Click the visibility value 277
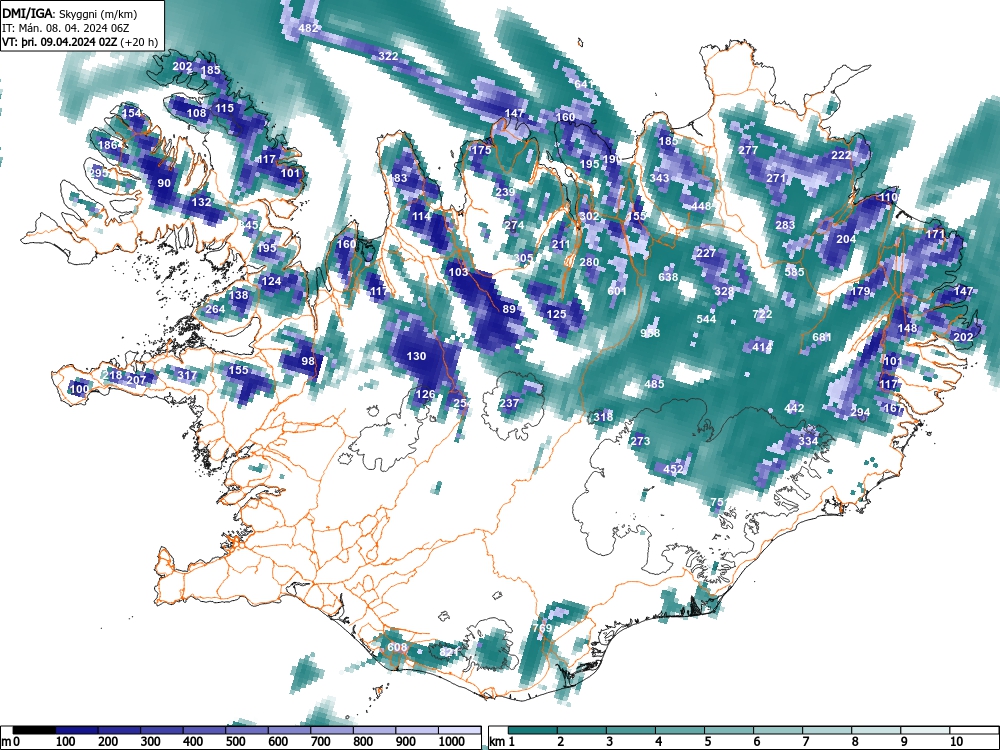Screen dimensions: 1000x750 (748, 151)
